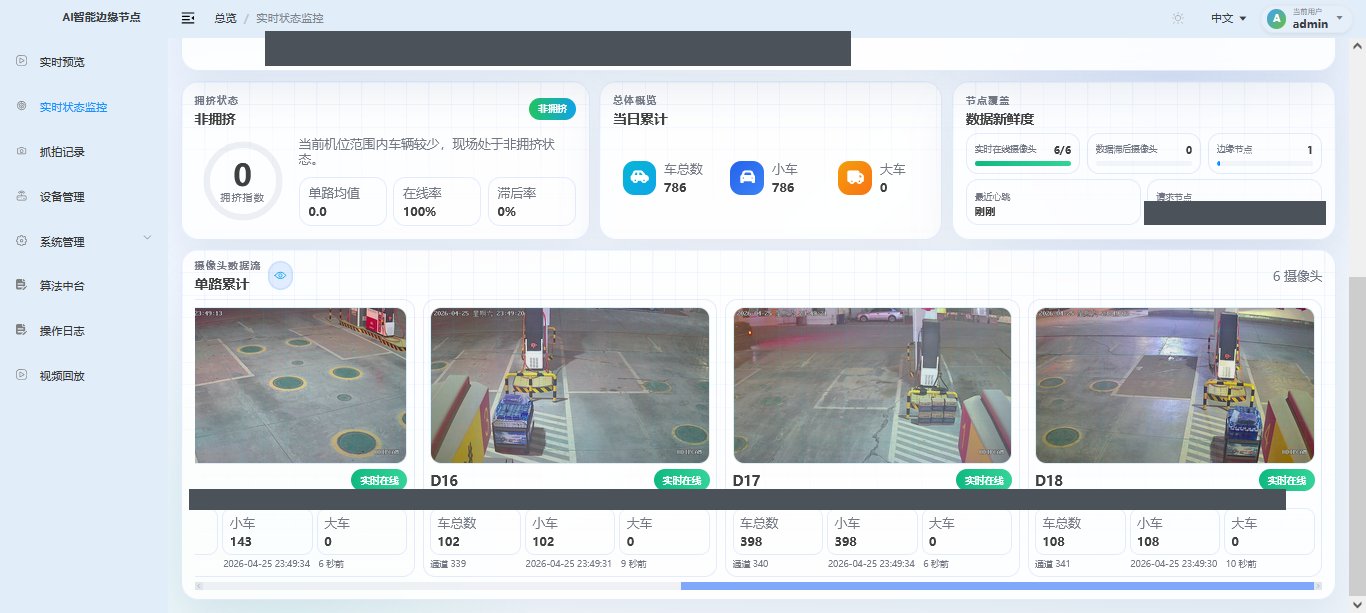Viewport: 1366px width, 613px height.
Task: Click the 实时状态监控 target icon
Action: (x=21, y=106)
